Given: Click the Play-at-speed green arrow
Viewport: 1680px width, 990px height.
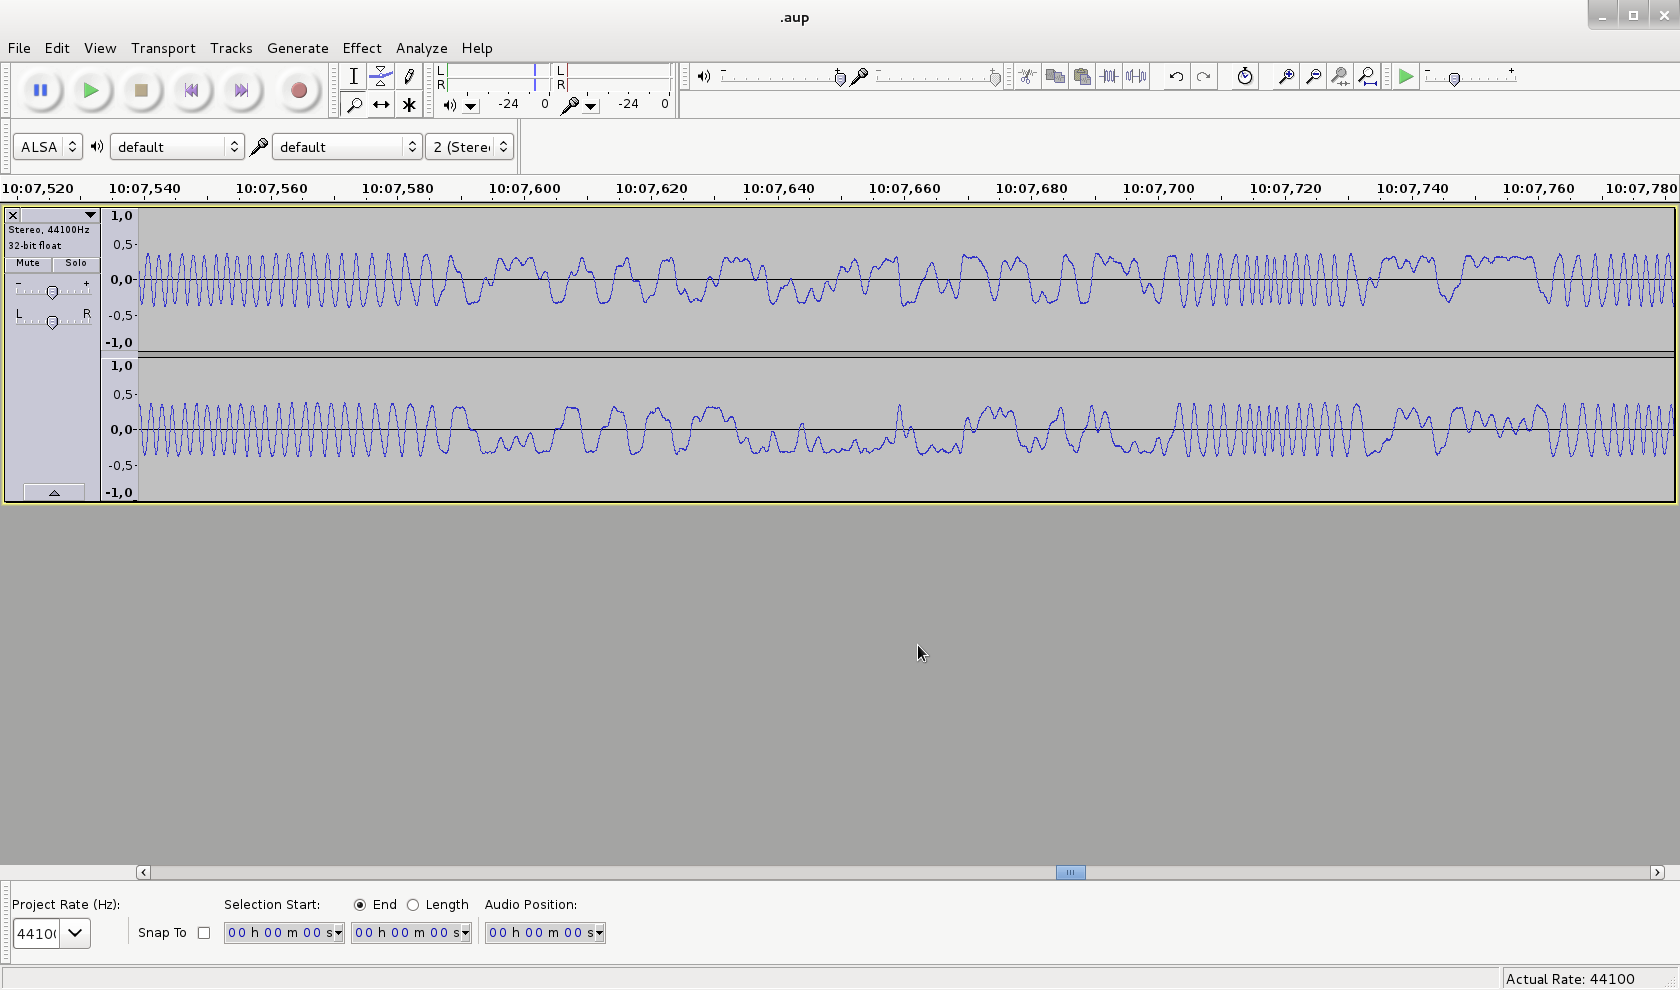Looking at the screenshot, I should [1406, 76].
